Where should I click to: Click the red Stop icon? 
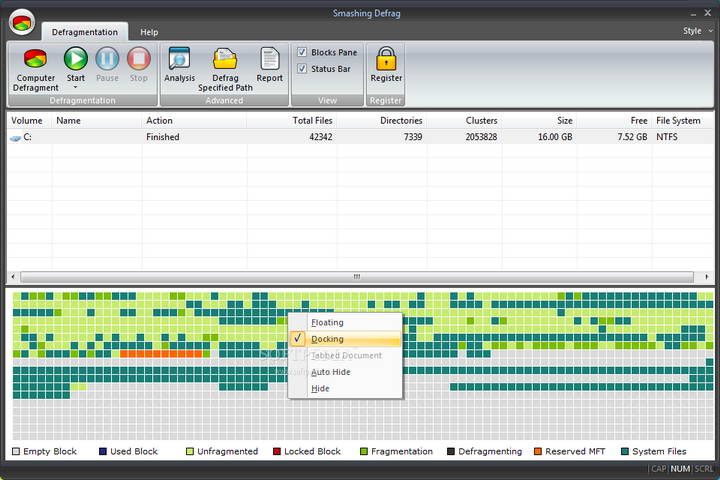(x=139, y=59)
